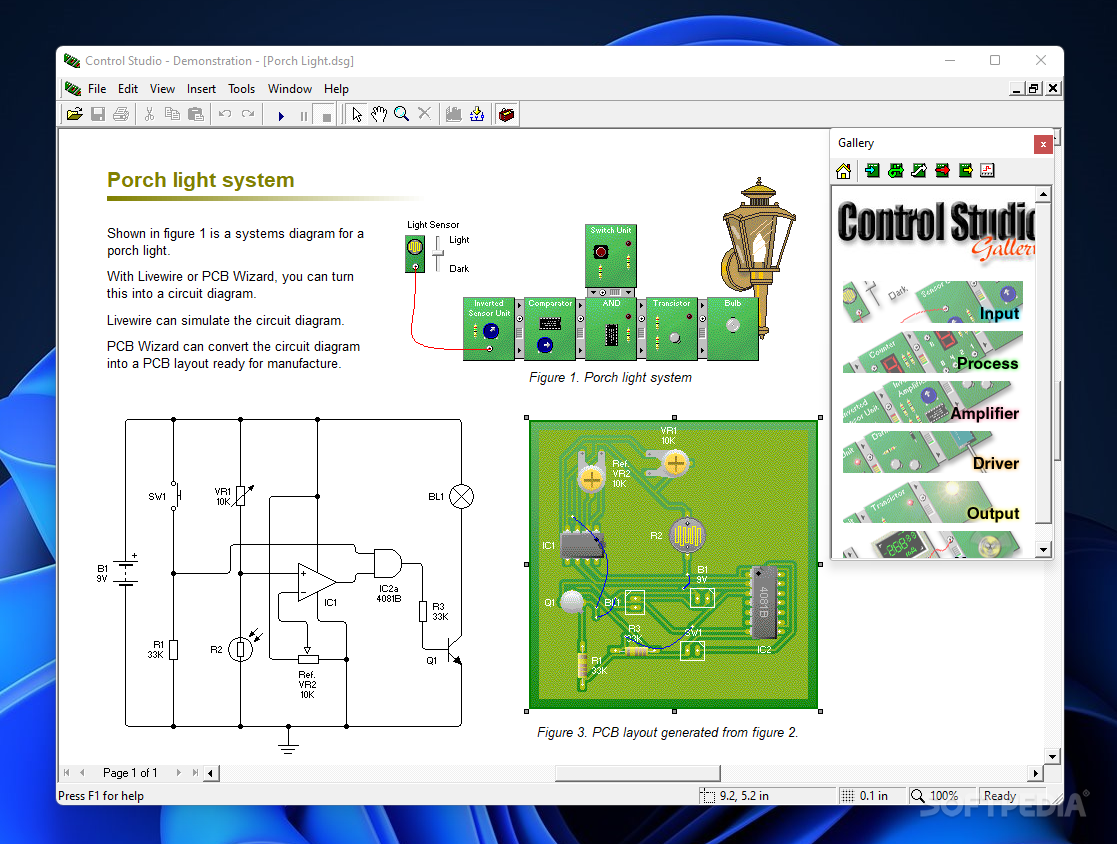The height and width of the screenshot is (844, 1117).
Task: Toggle the red toolbox Gallery icon
Action: click(506, 114)
